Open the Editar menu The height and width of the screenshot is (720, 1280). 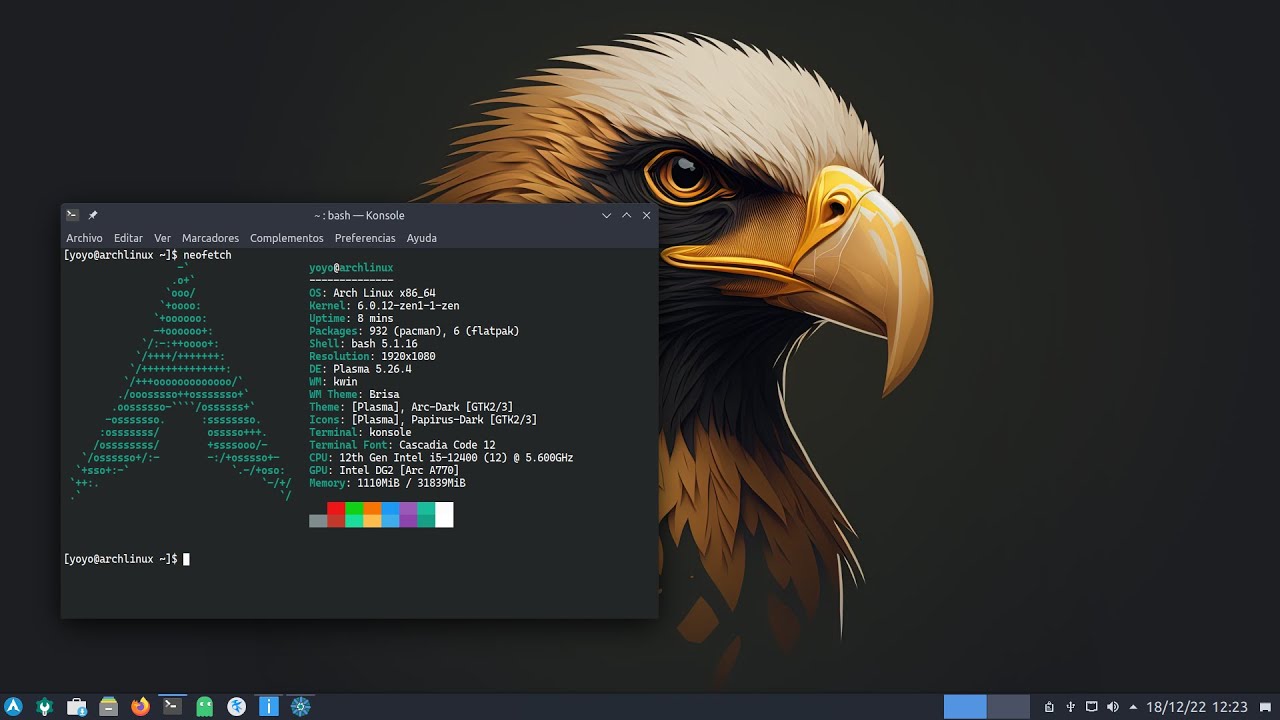[128, 238]
